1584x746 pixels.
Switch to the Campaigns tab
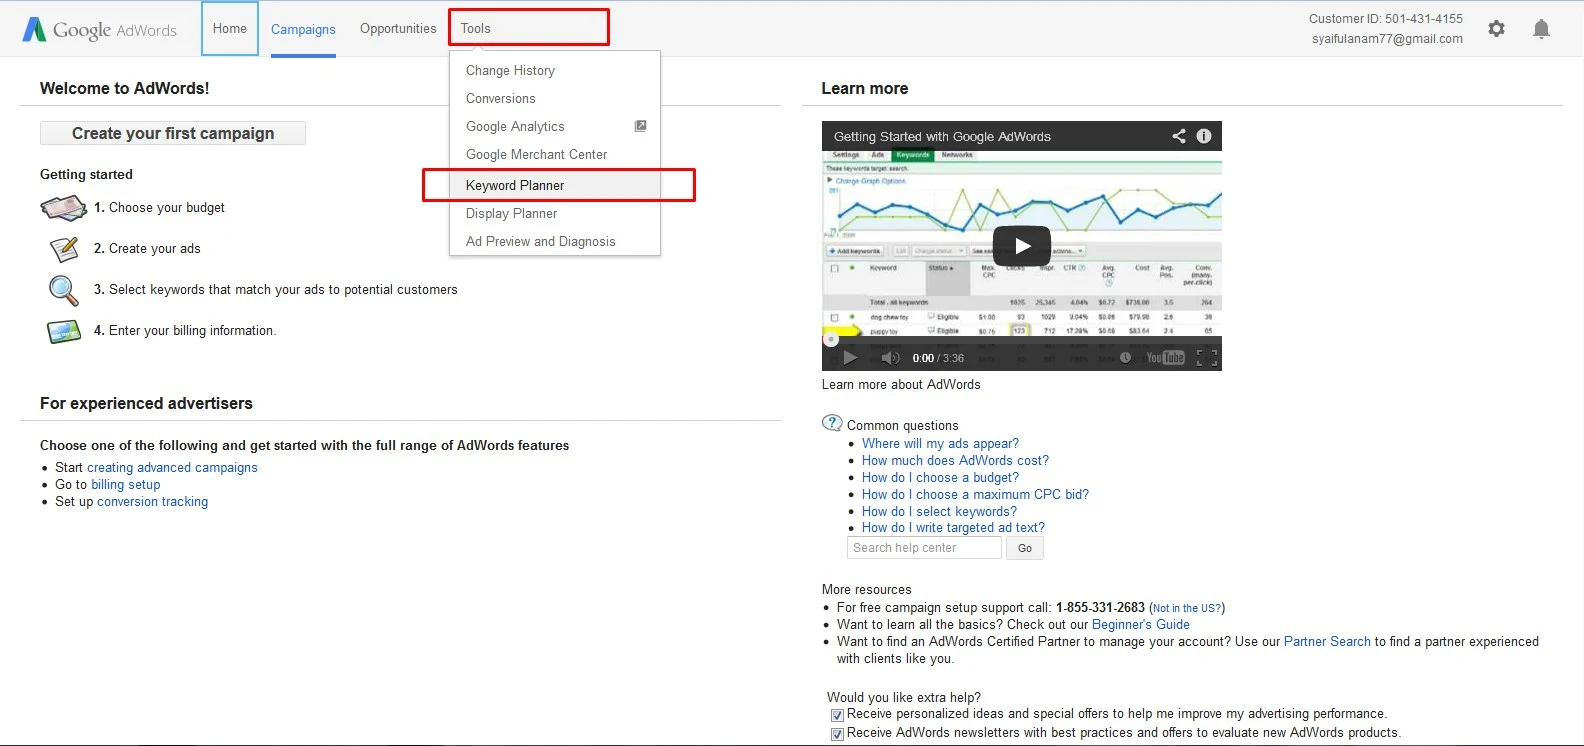point(303,29)
